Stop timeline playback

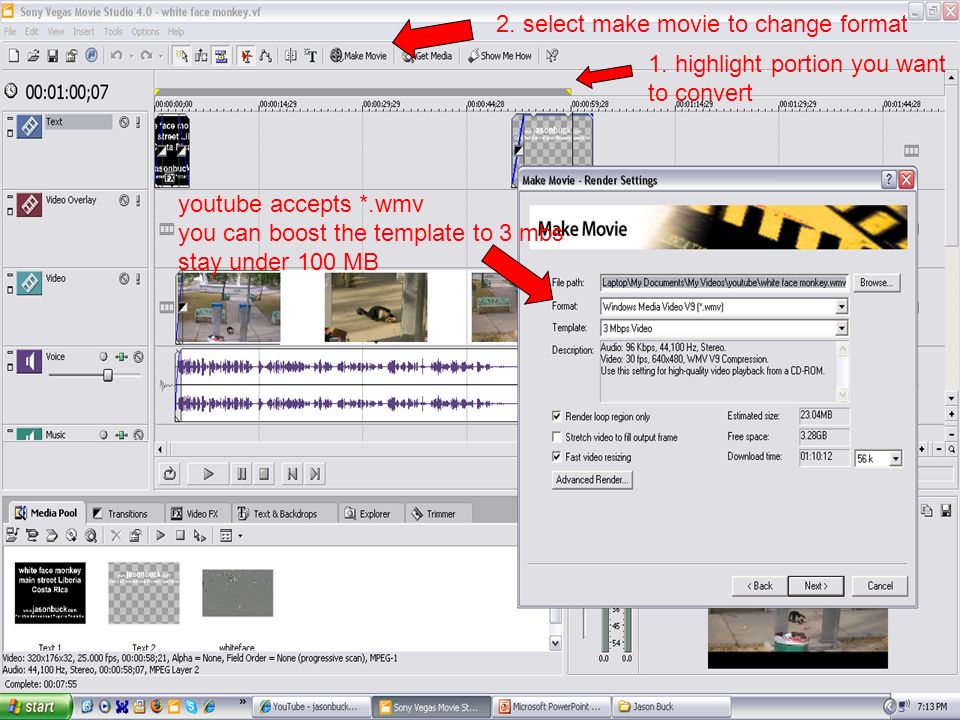264,473
